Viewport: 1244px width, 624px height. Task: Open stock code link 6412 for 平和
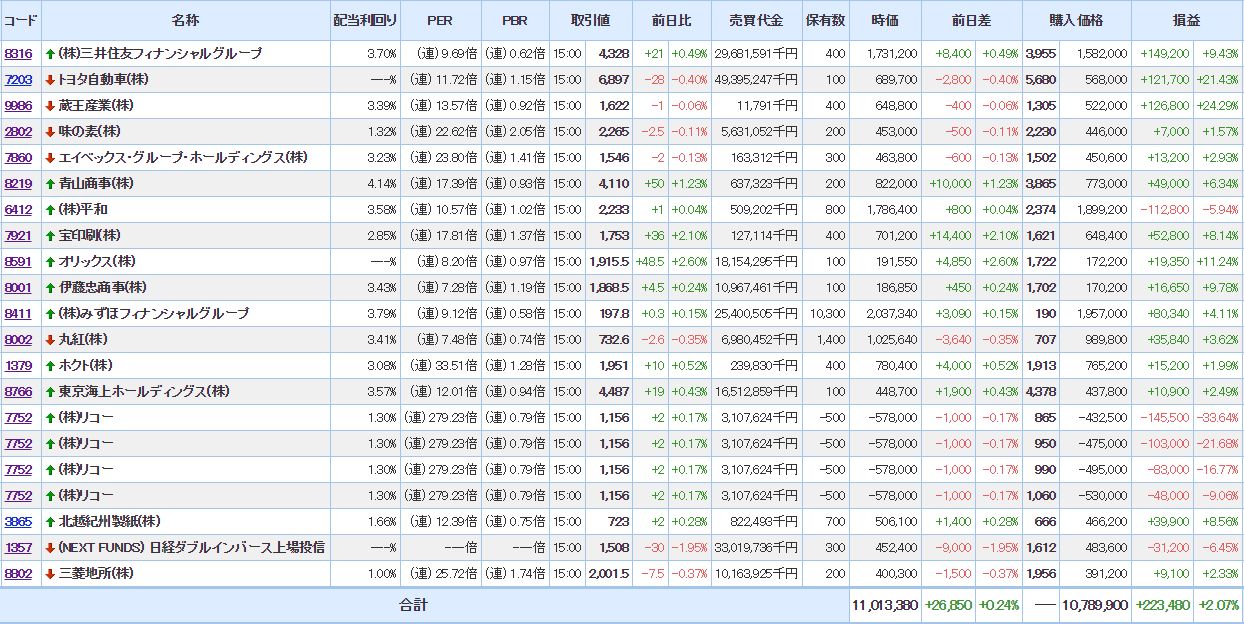(x=18, y=209)
